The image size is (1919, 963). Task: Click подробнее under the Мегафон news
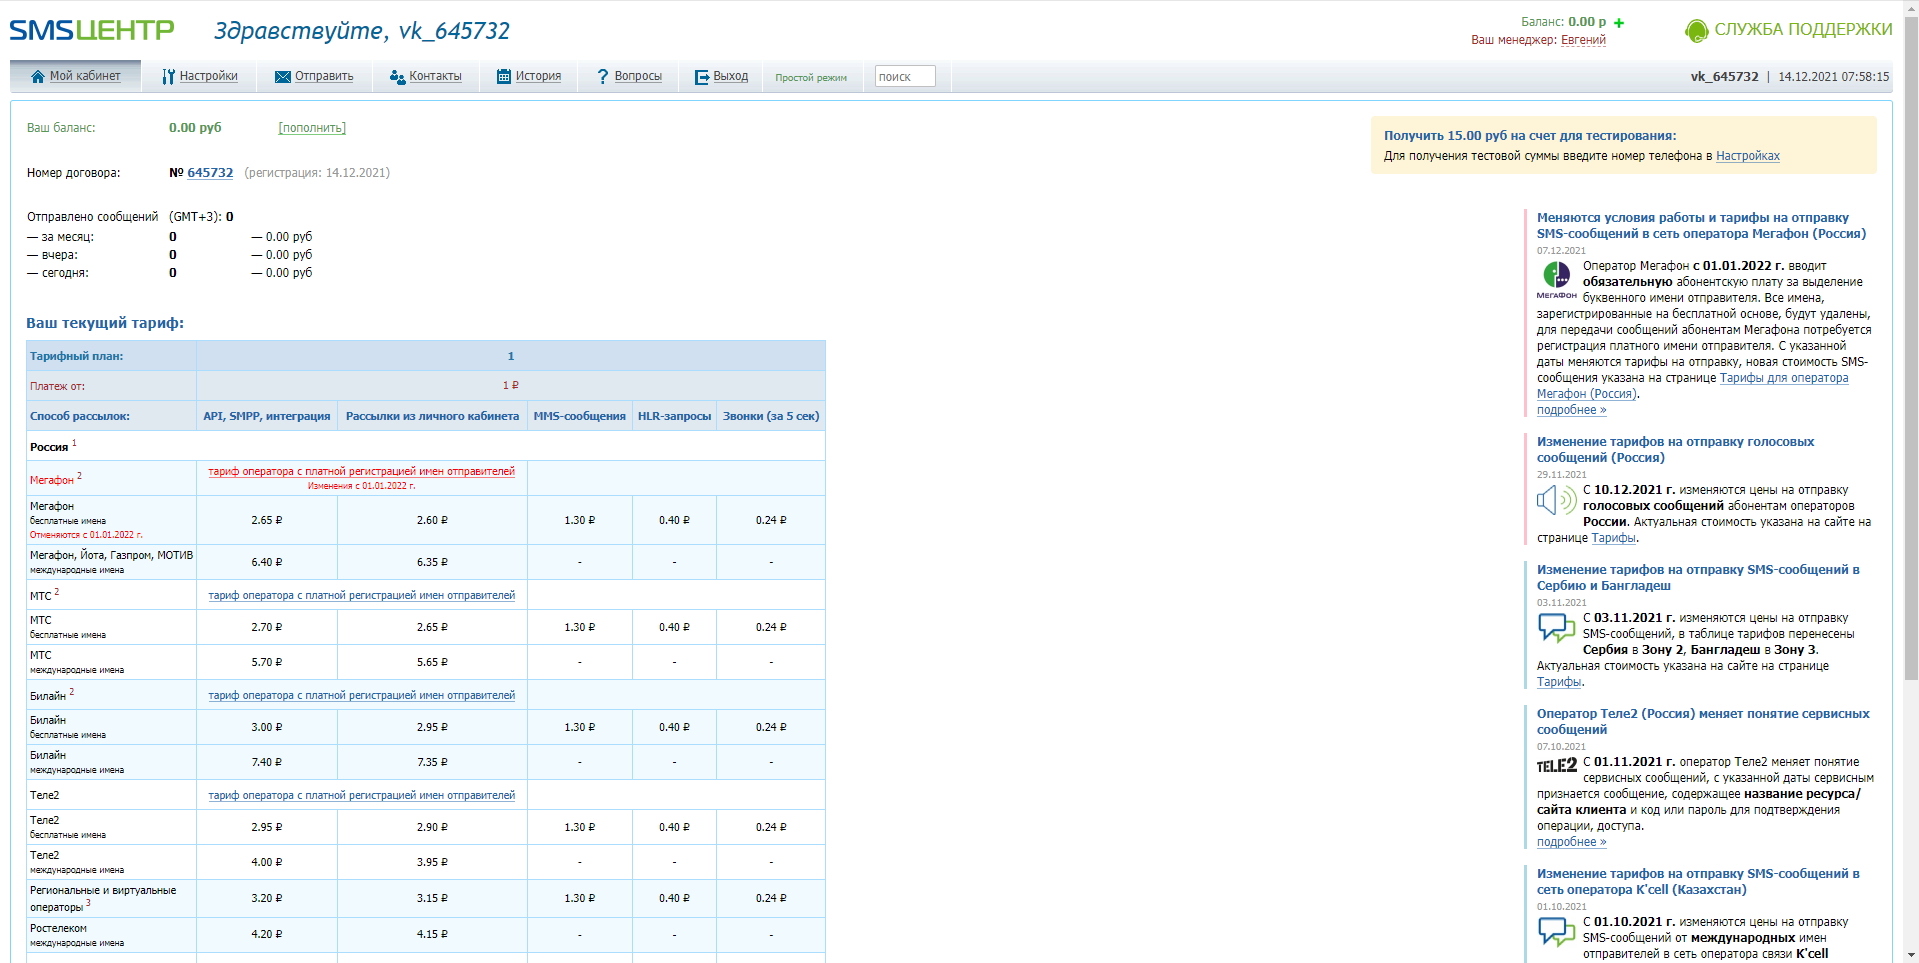point(1571,410)
